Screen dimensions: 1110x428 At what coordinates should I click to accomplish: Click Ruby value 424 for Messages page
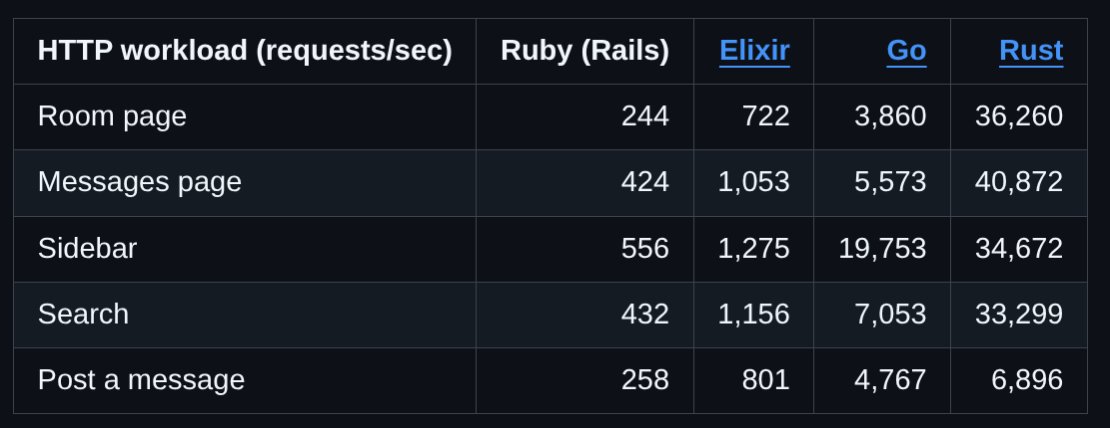(645, 183)
